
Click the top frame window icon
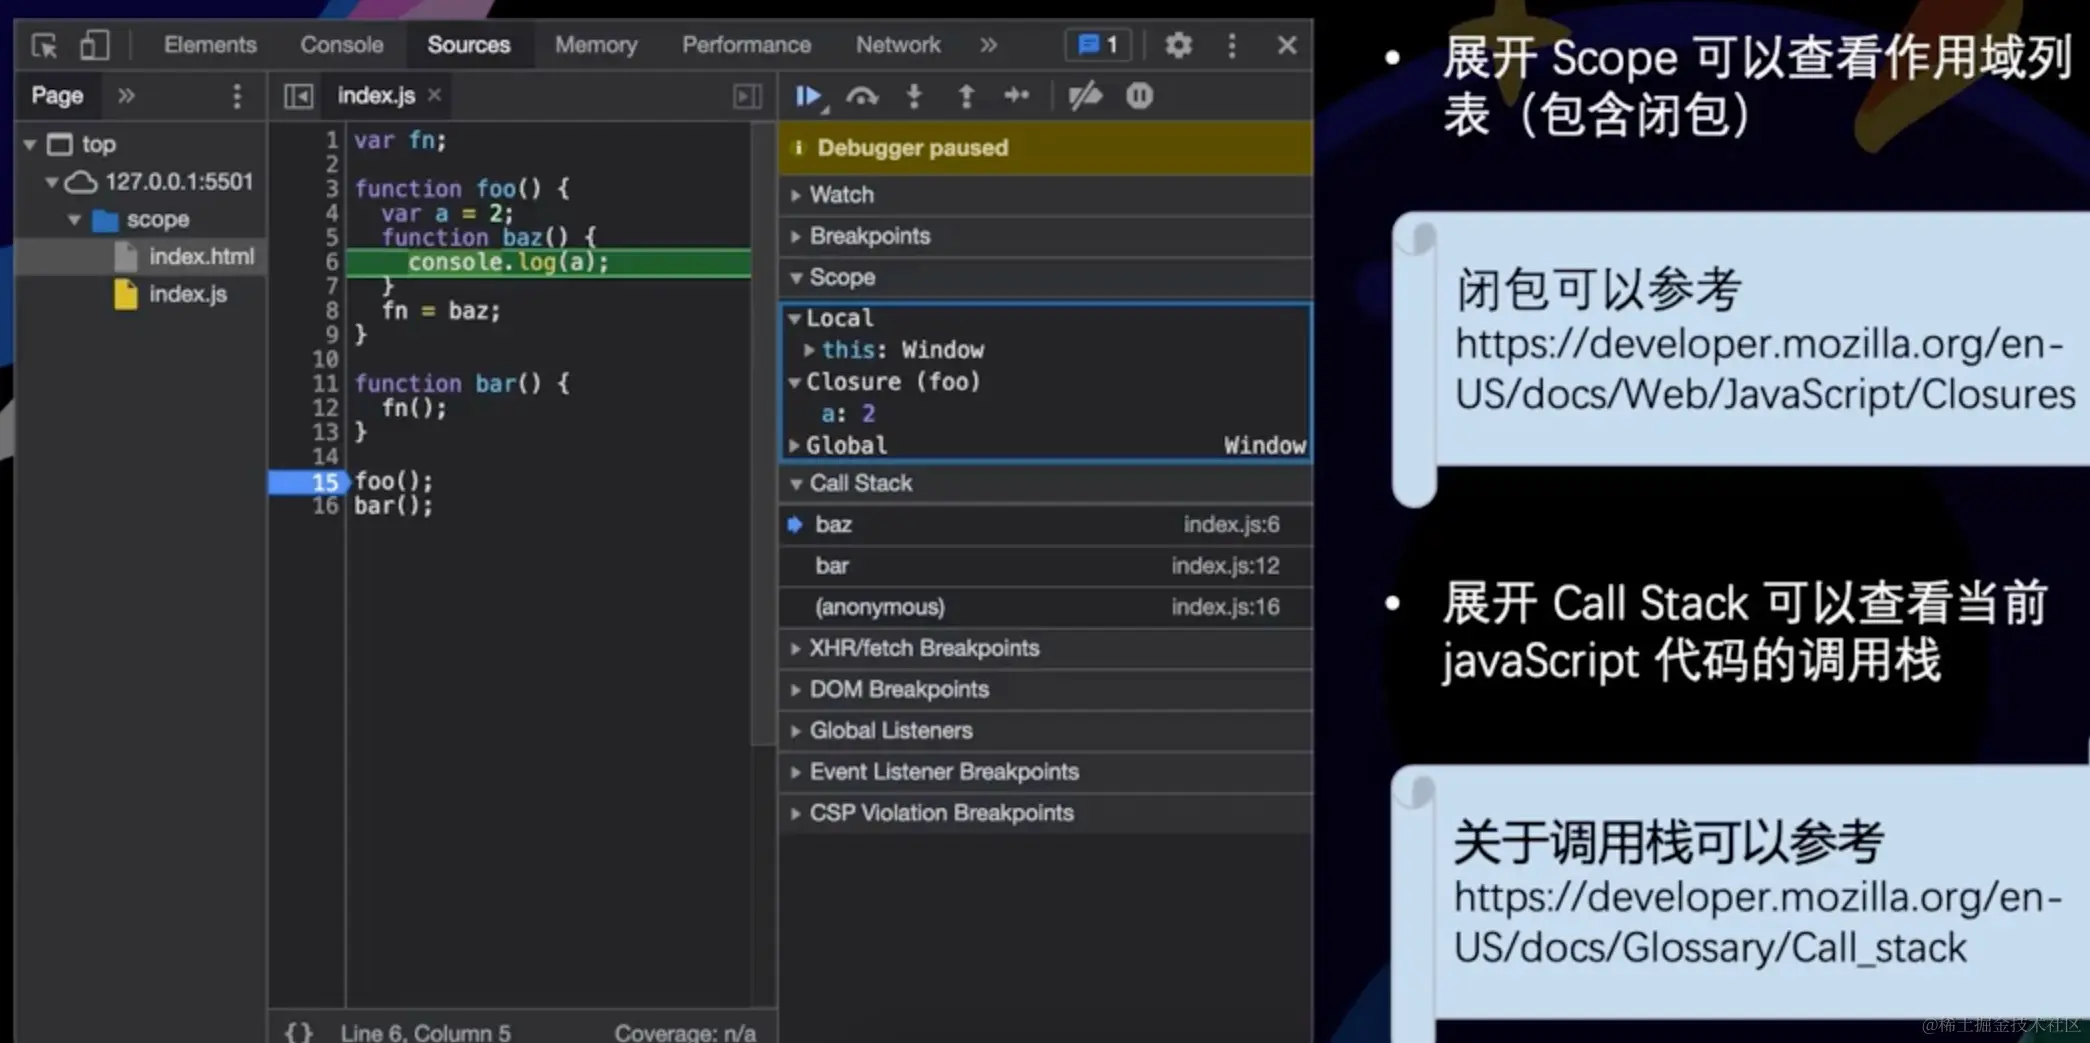[x=60, y=145]
